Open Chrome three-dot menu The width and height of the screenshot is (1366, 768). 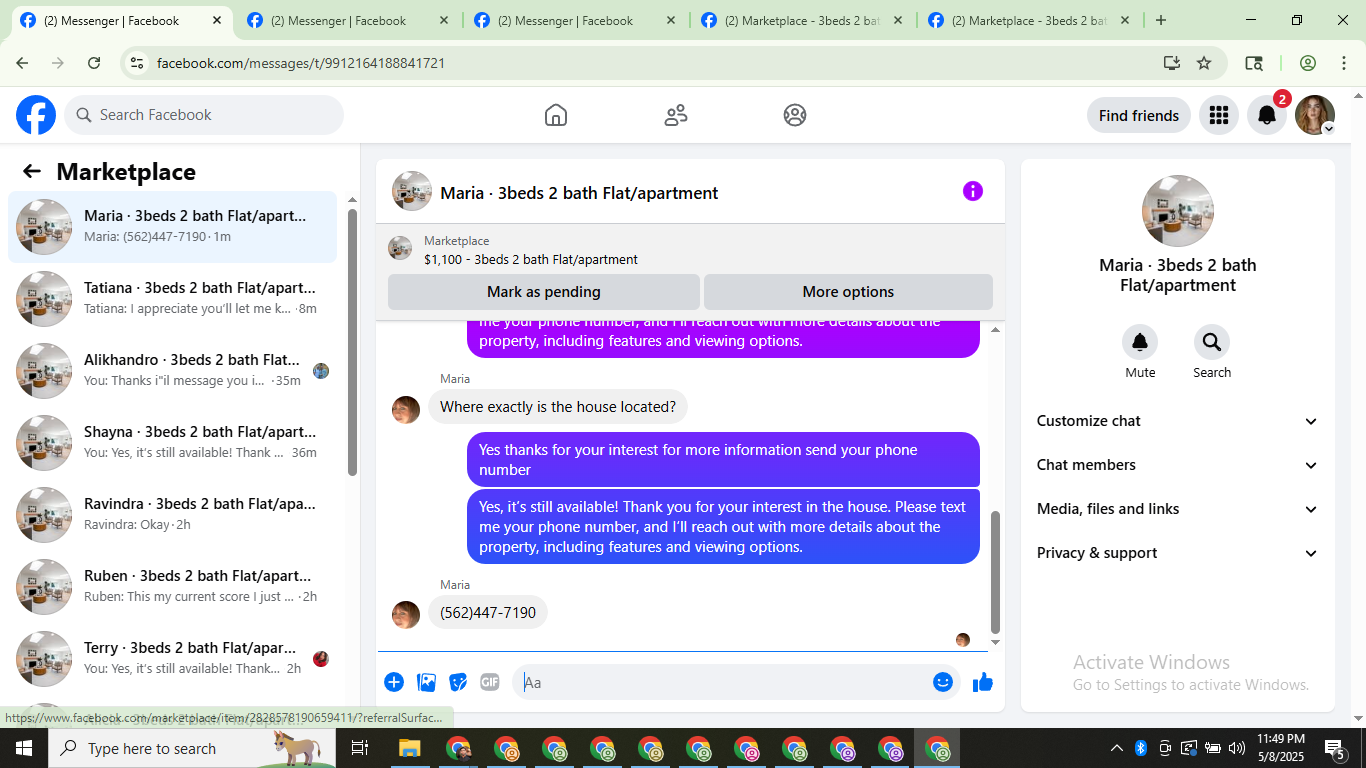point(1343,63)
